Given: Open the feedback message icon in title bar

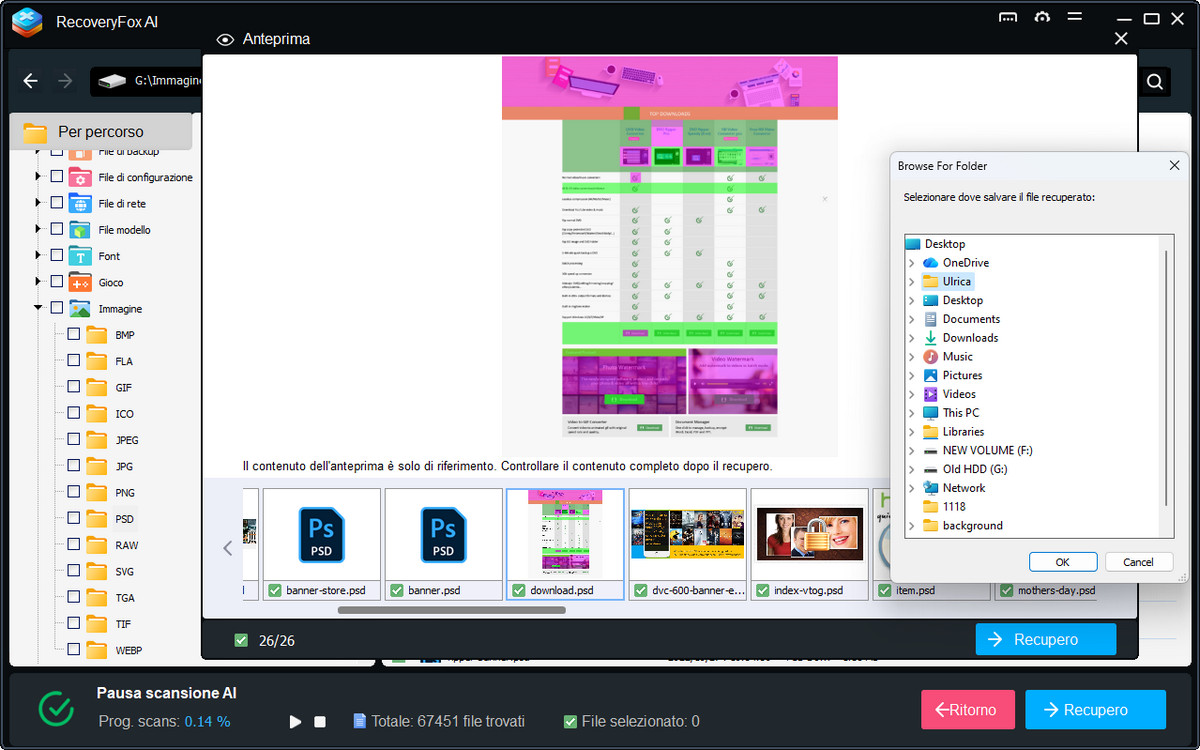Looking at the screenshot, I should [x=1008, y=19].
